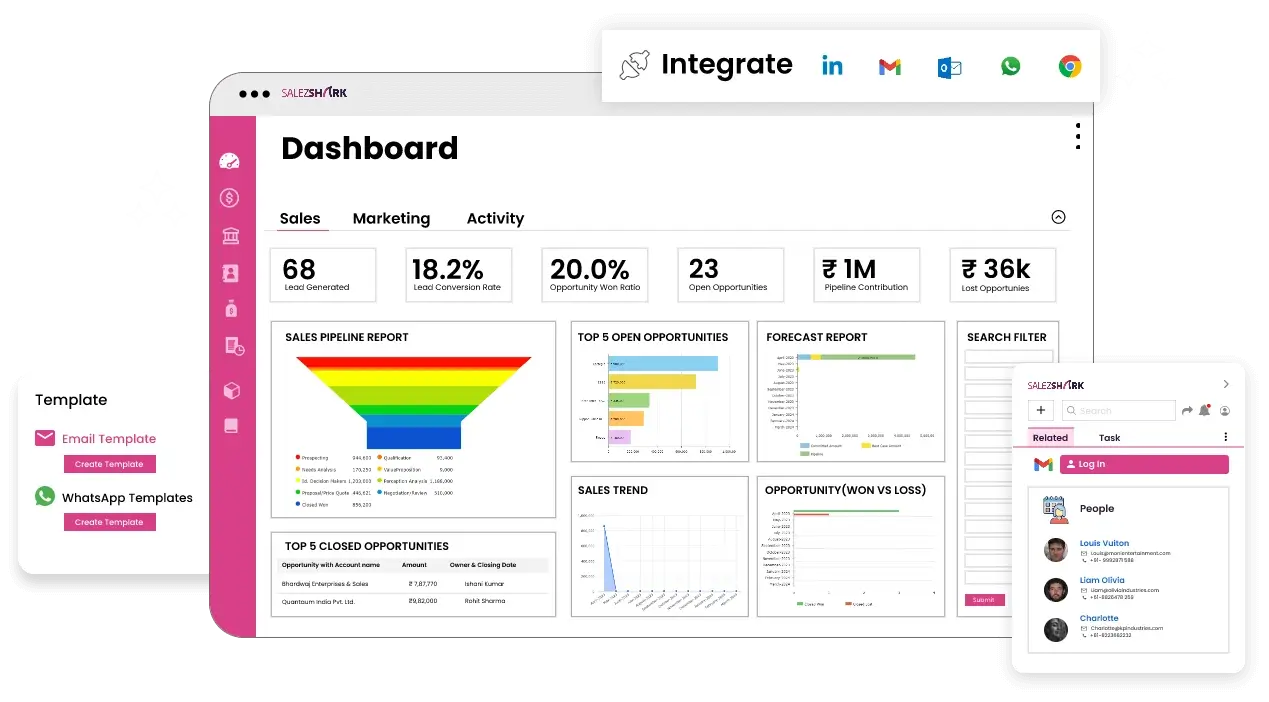
Task: Click the plus button in the SalezShark side panel
Action: coord(1041,410)
